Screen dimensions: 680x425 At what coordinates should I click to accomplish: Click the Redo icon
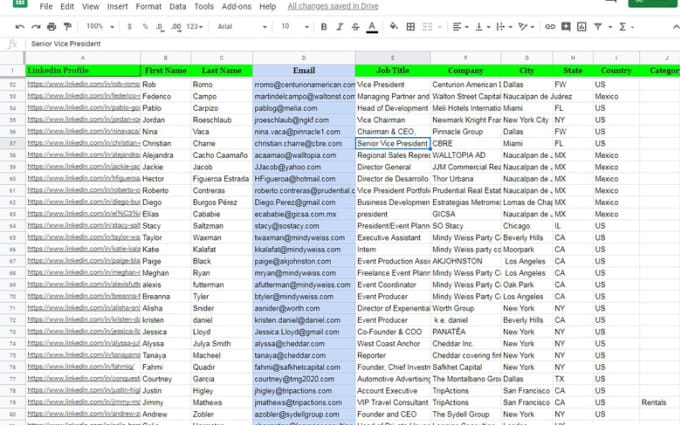click(36, 27)
